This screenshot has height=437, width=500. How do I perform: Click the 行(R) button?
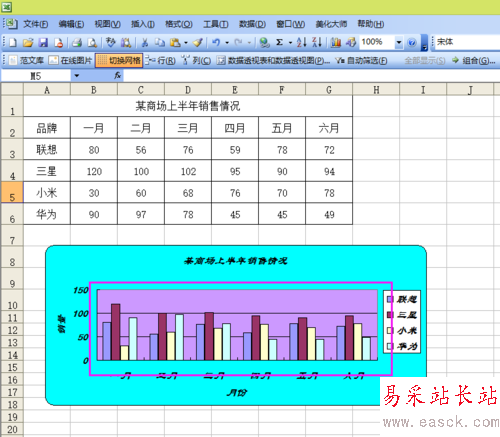161,60
